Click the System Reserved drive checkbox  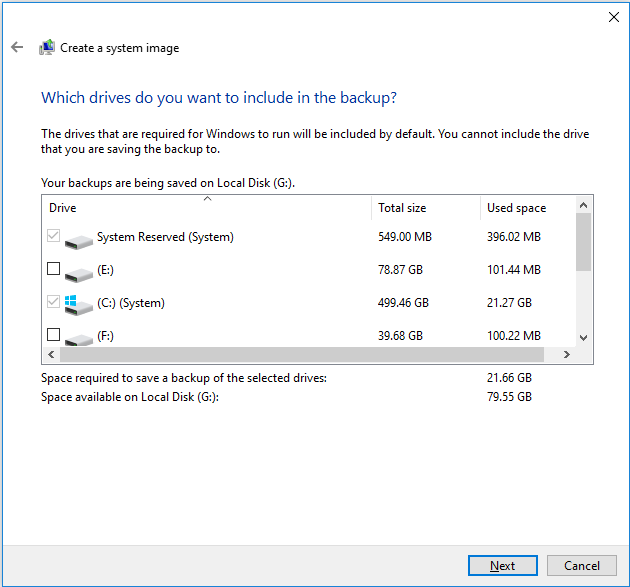coord(53,235)
